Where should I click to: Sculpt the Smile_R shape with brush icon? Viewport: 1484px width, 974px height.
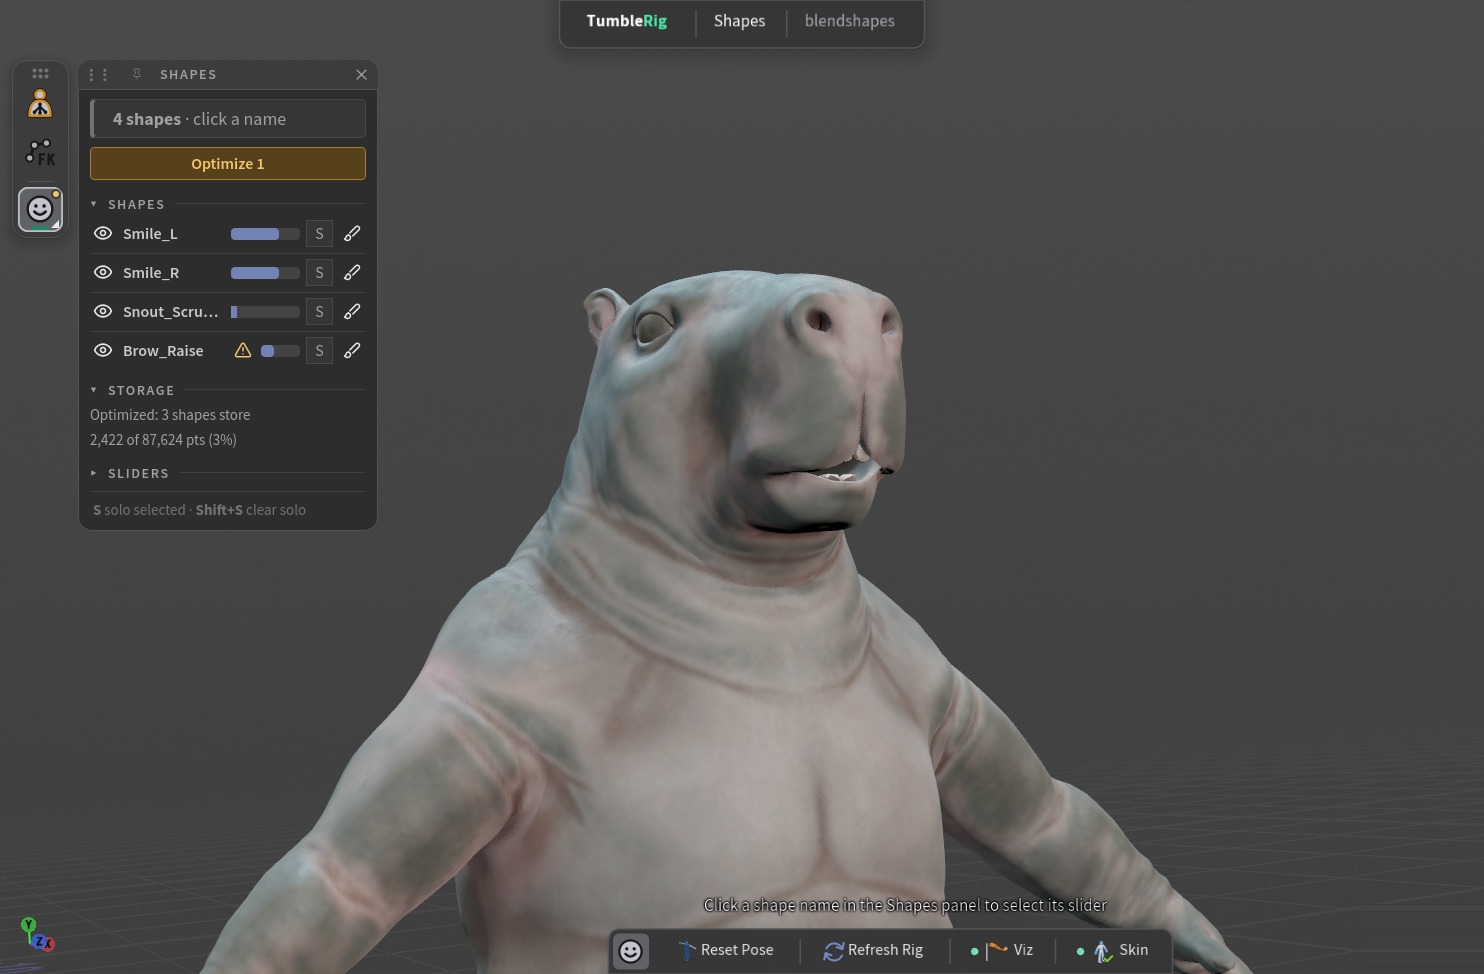click(352, 273)
